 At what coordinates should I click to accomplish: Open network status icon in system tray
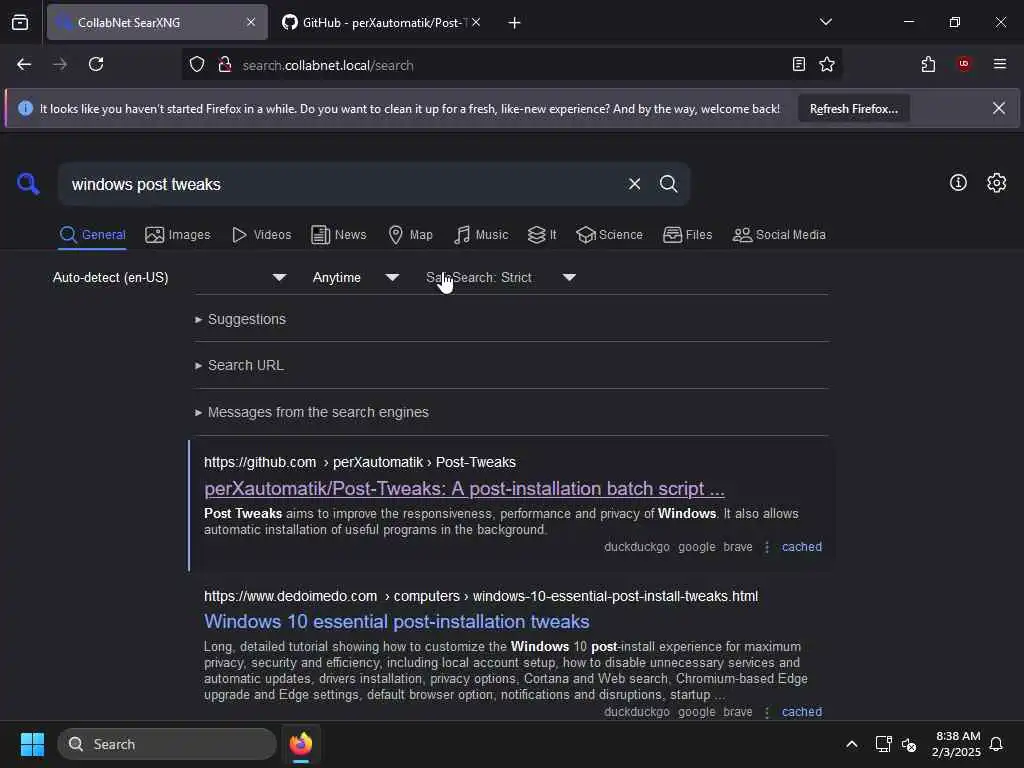[x=883, y=744]
